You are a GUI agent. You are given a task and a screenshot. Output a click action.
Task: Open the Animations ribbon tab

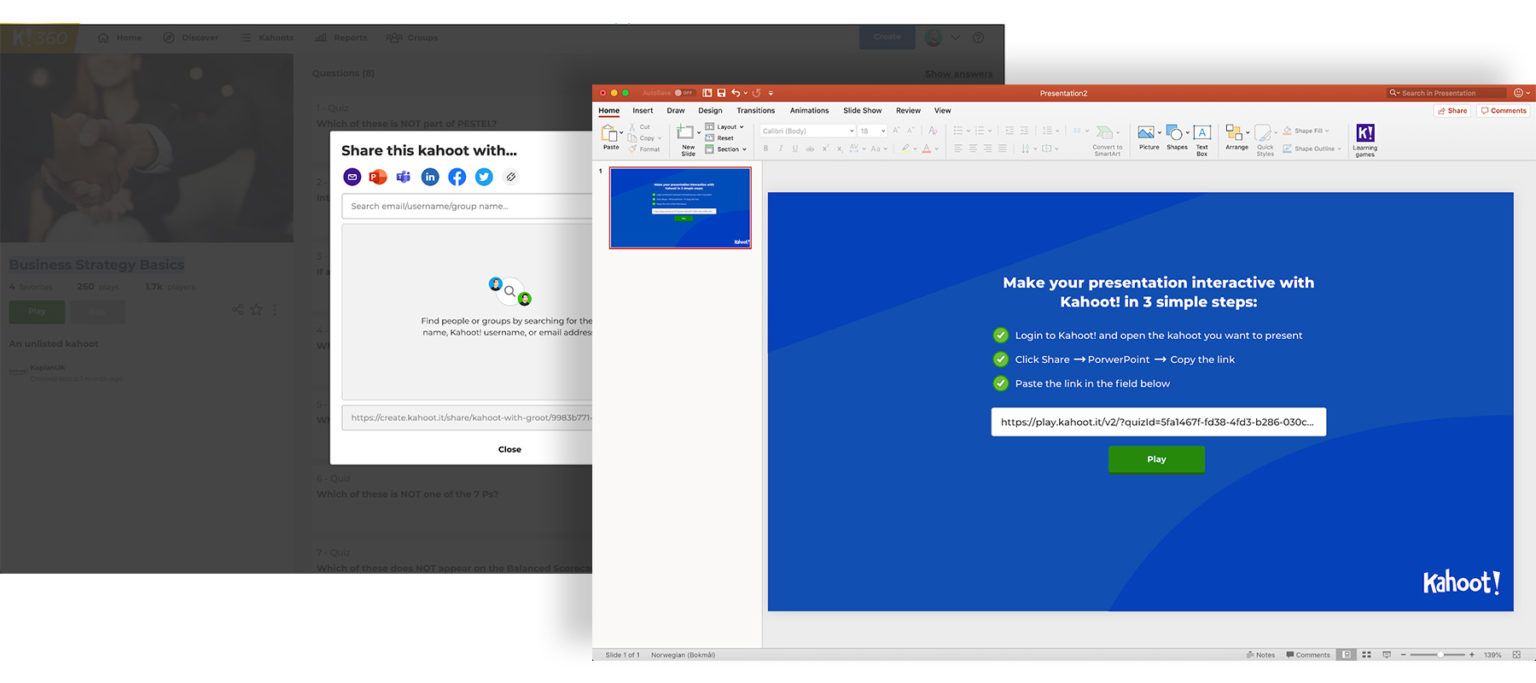tap(809, 110)
